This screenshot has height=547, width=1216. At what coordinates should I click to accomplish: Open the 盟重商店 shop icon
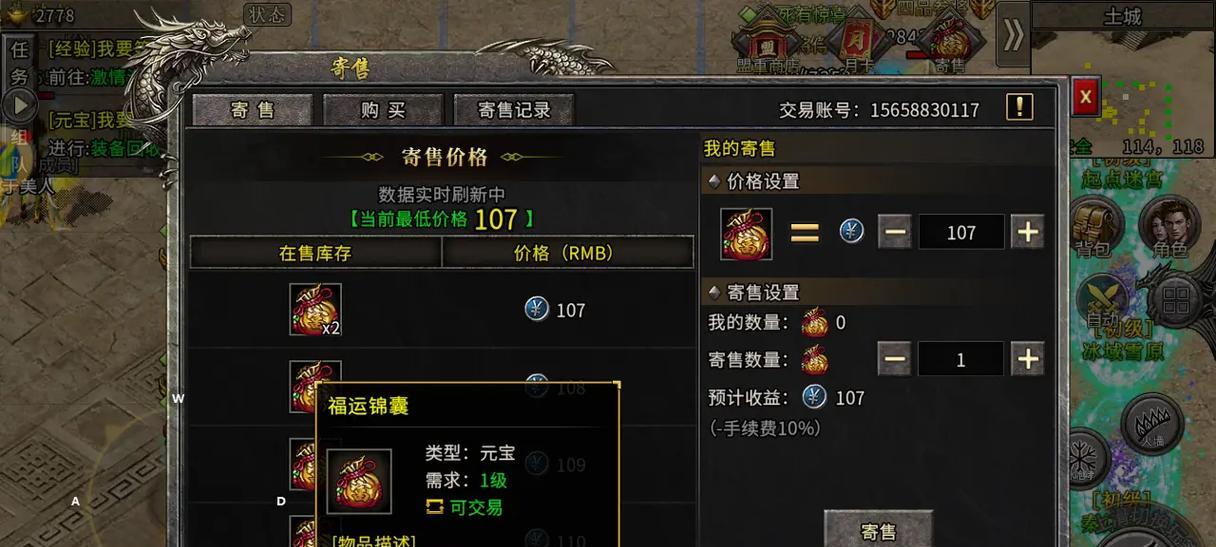point(769,42)
